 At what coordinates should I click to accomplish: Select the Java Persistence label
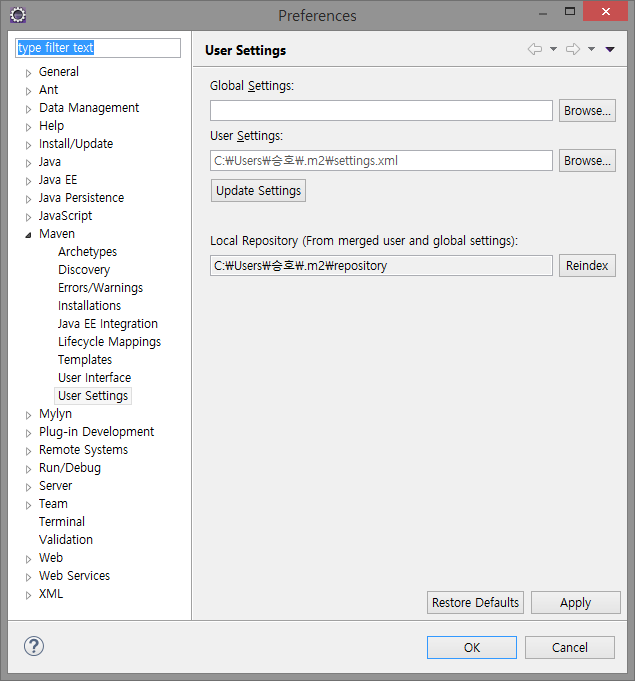point(81,198)
